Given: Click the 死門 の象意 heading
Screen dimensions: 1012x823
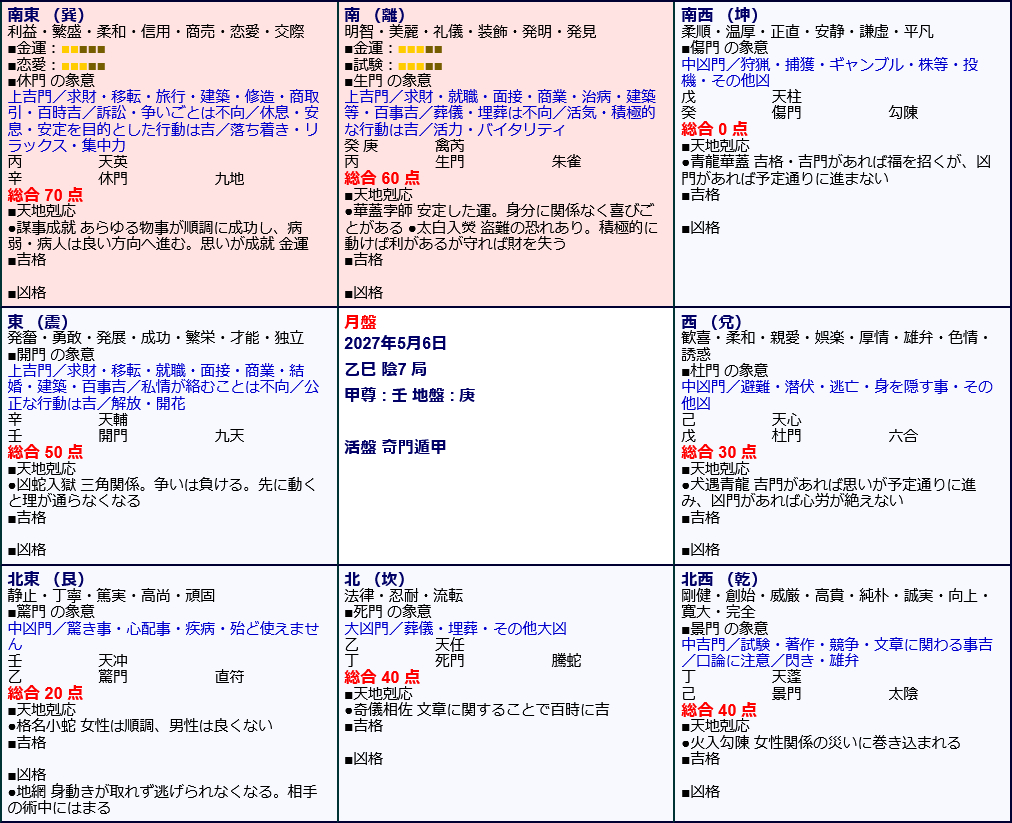Looking at the screenshot, I should (388, 611).
